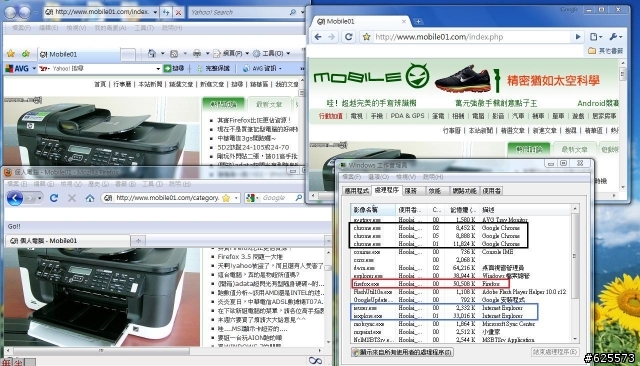Switch to Task Manager Applications tab
The height and width of the screenshot is (366, 640).
[356, 191]
